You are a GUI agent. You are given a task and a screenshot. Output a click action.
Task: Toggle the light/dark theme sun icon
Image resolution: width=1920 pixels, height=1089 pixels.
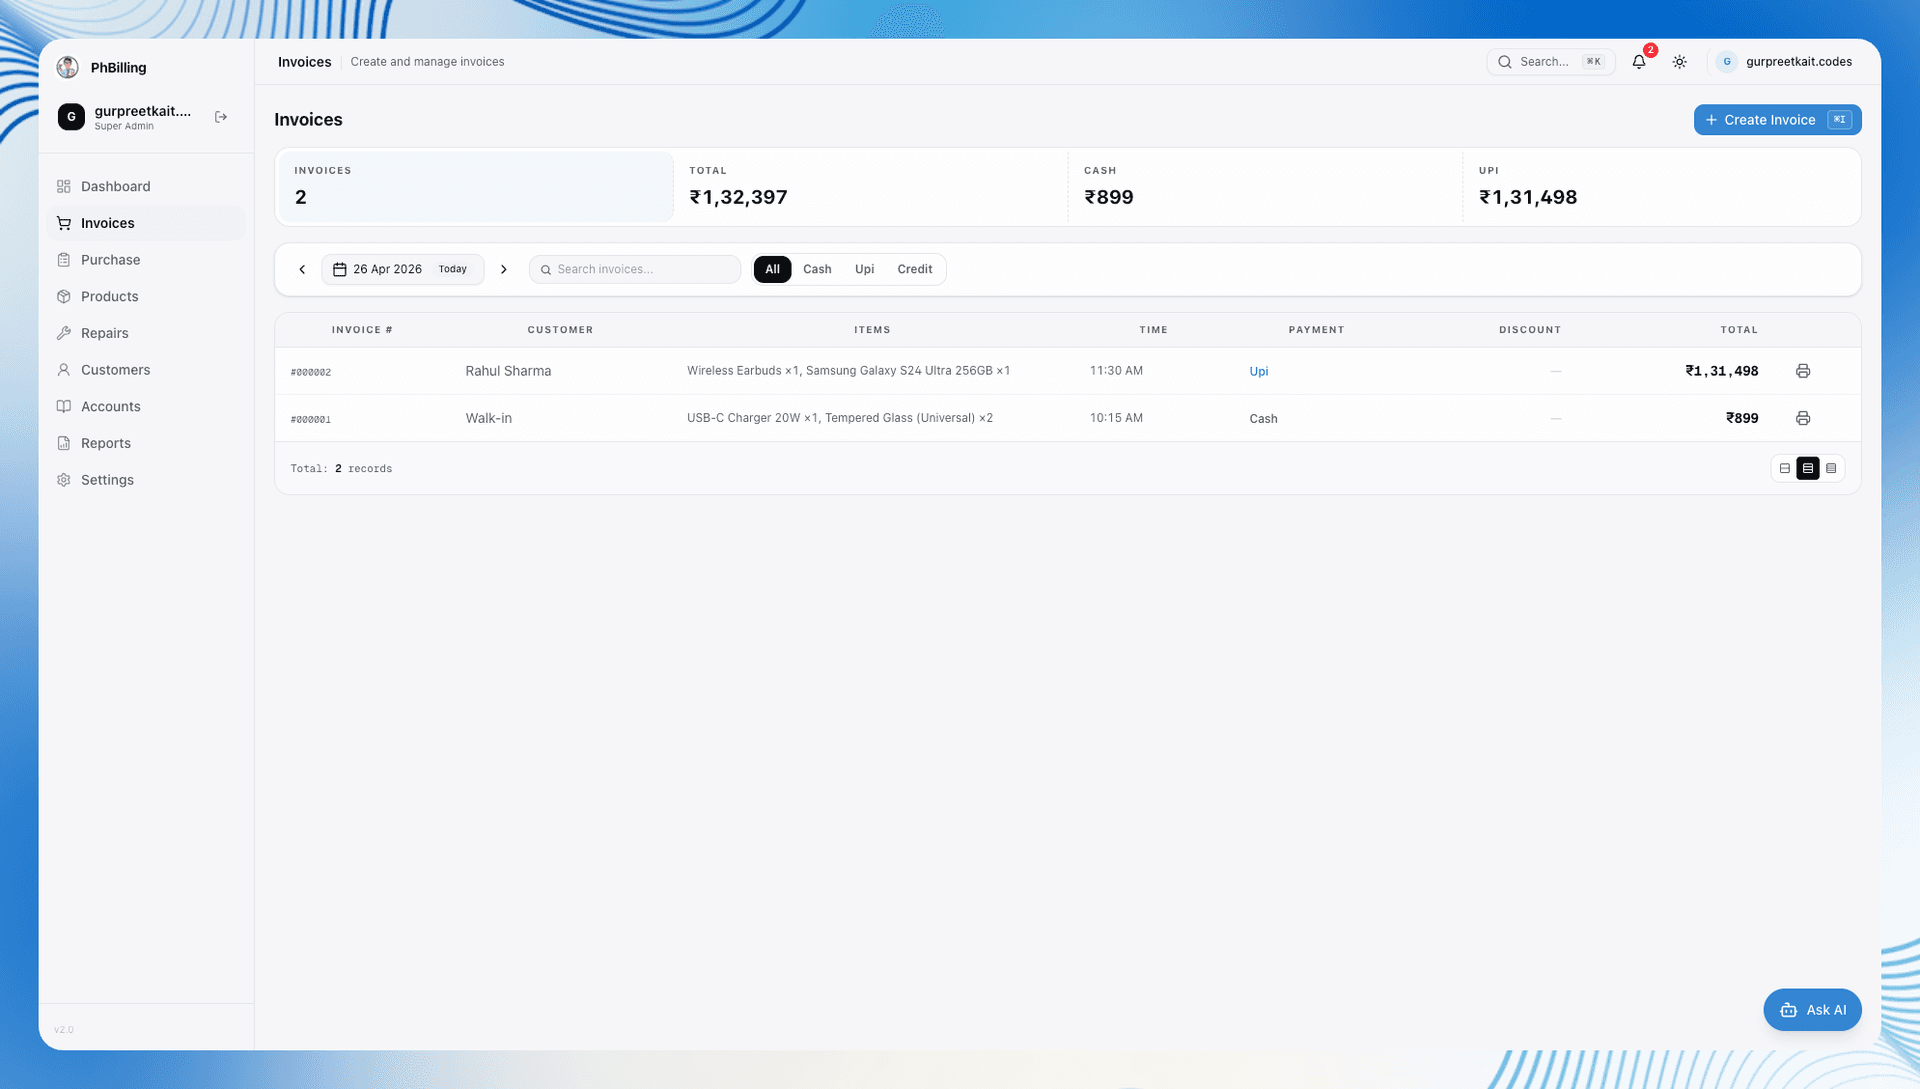click(1680, 62)
